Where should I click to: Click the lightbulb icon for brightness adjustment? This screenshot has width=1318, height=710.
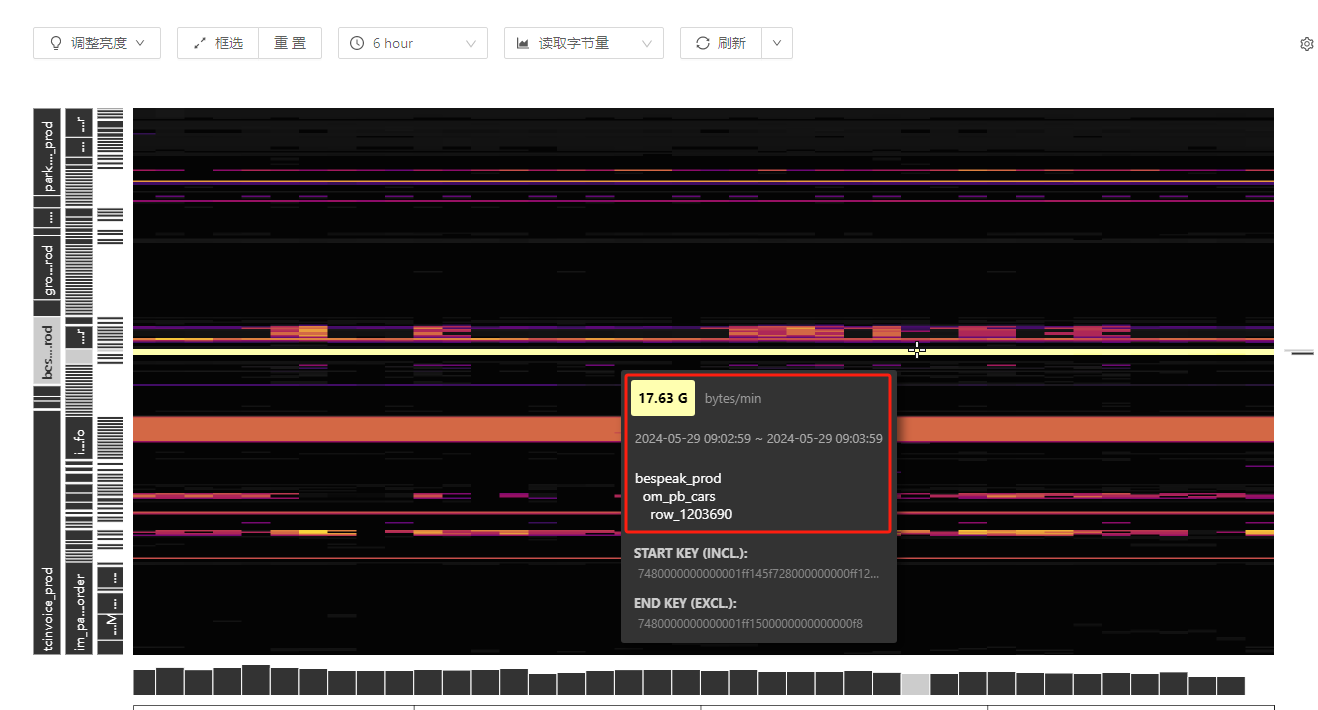pyautogui.click(x=56, y=43)
